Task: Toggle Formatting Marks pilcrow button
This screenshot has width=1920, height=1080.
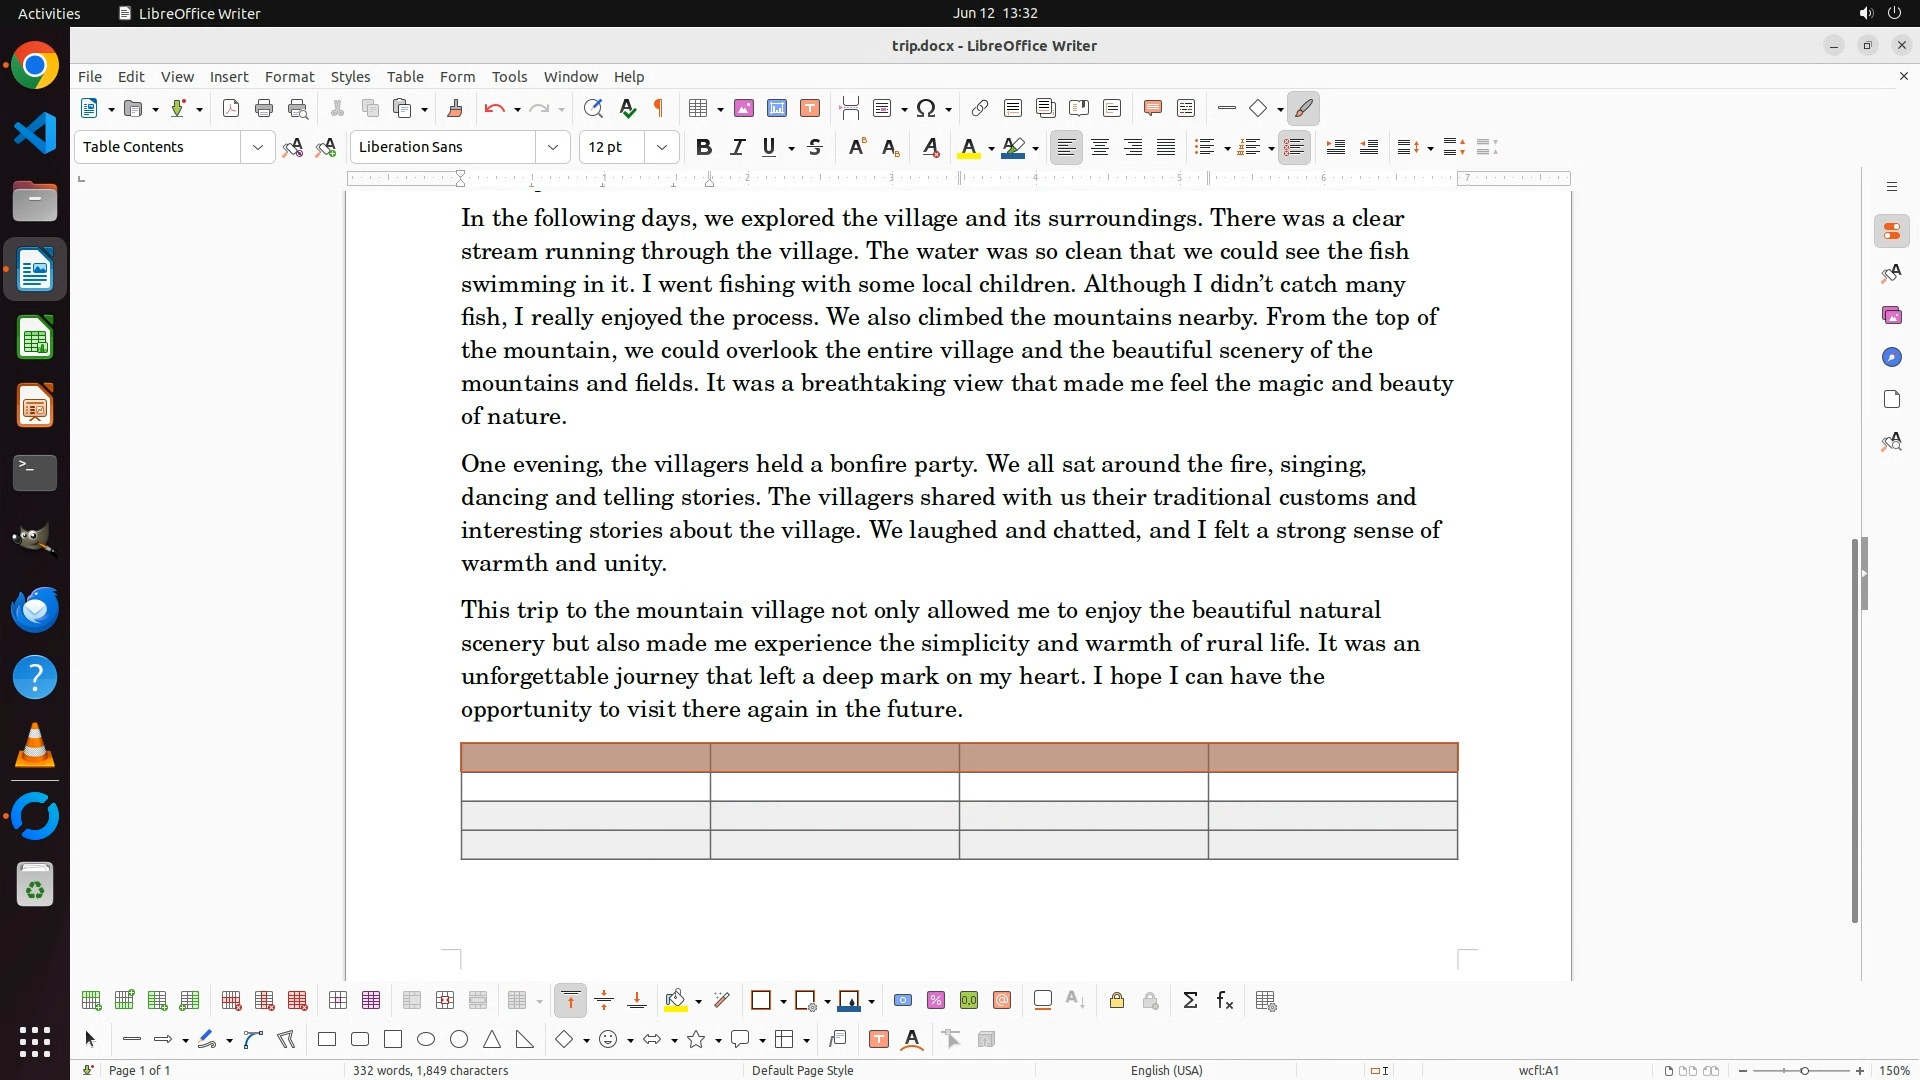Action: [659, 108]
